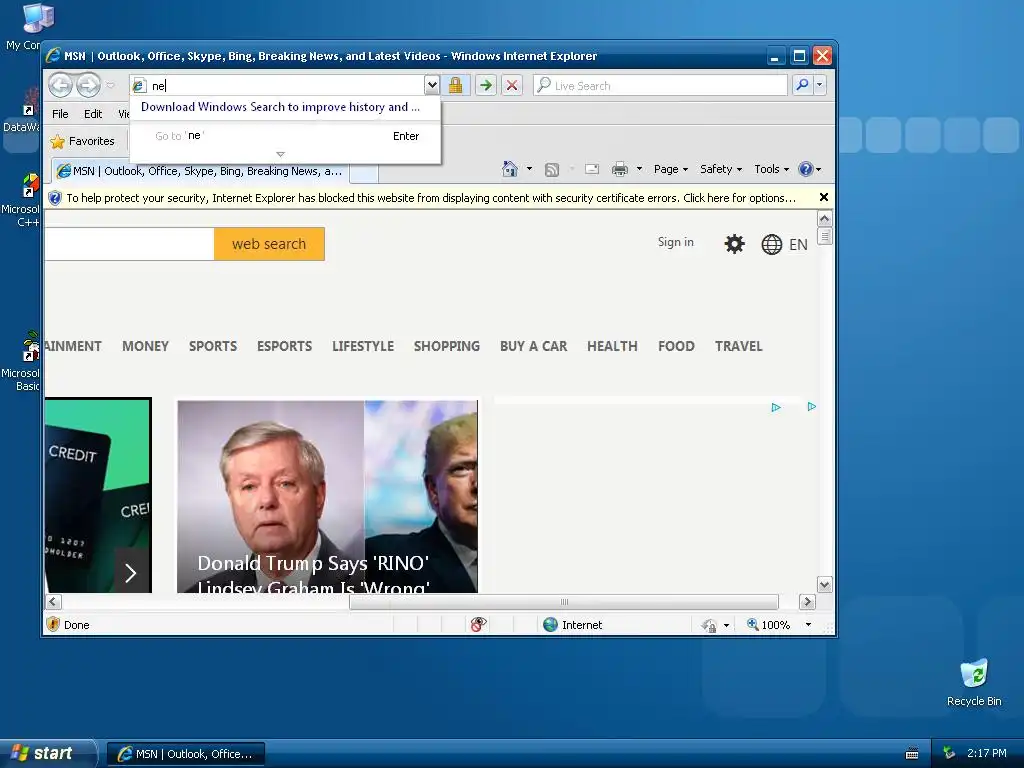
Task: Open the Edit menu
Action: coord(93,114)
